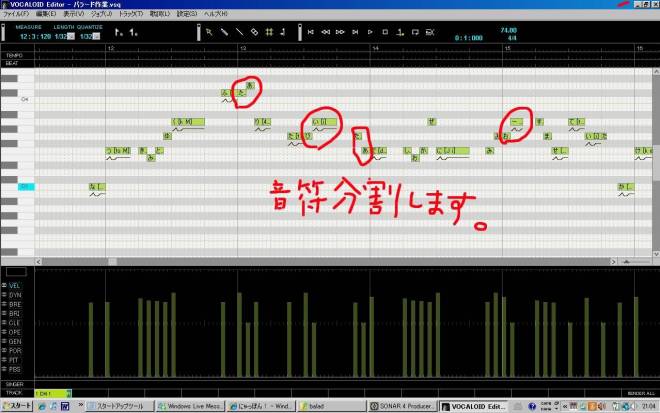The width and height of the screenshot is (660, 413).
Task: Click the horizontal scrollbar thumb
Action: [112, 262]
